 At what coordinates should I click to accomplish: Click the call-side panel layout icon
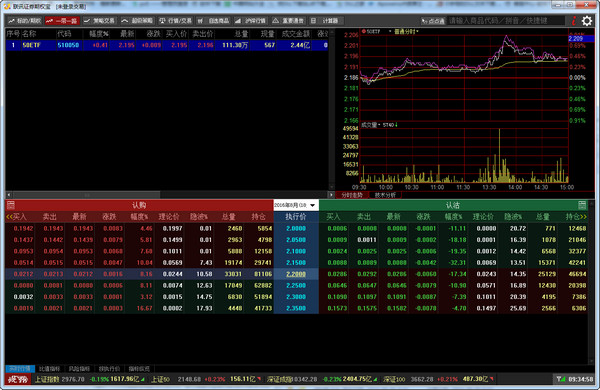(11, 205)
